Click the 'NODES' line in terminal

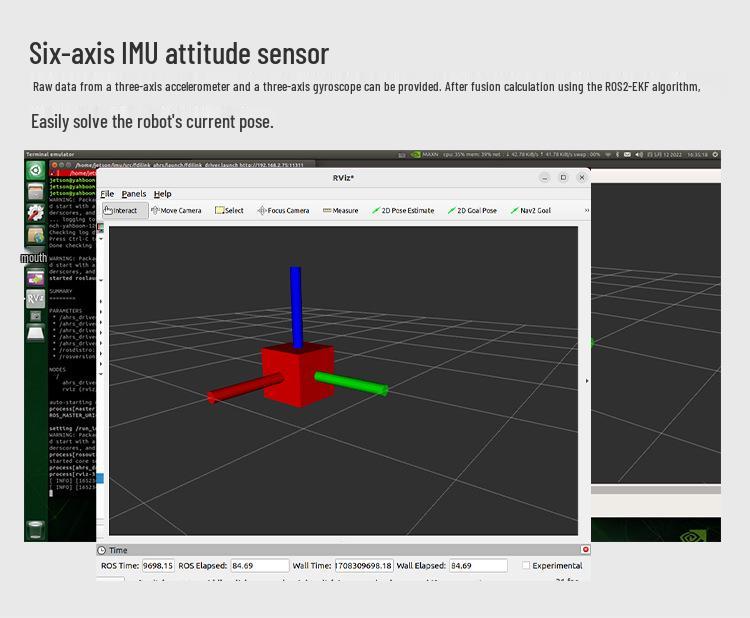[57, 370]
